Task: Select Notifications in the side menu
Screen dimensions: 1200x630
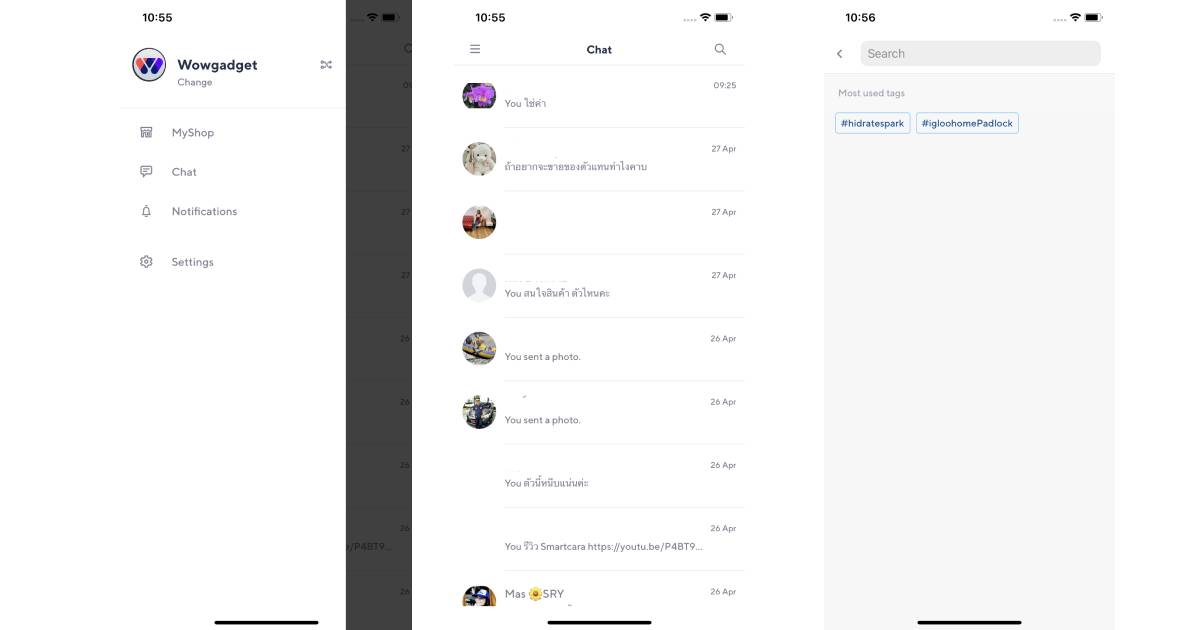Action: point(204,211)
